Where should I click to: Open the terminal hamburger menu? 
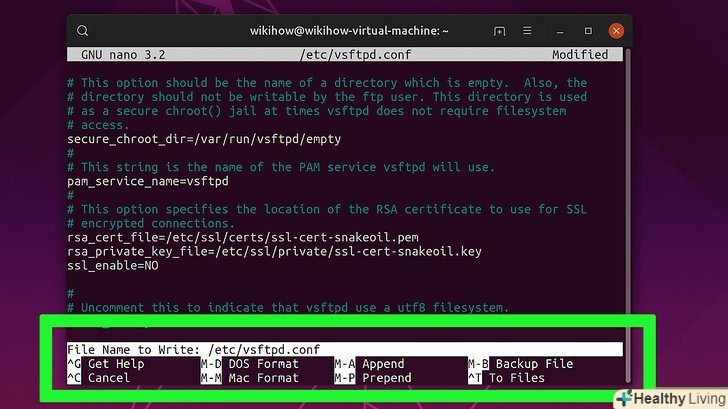click(527, 31)
